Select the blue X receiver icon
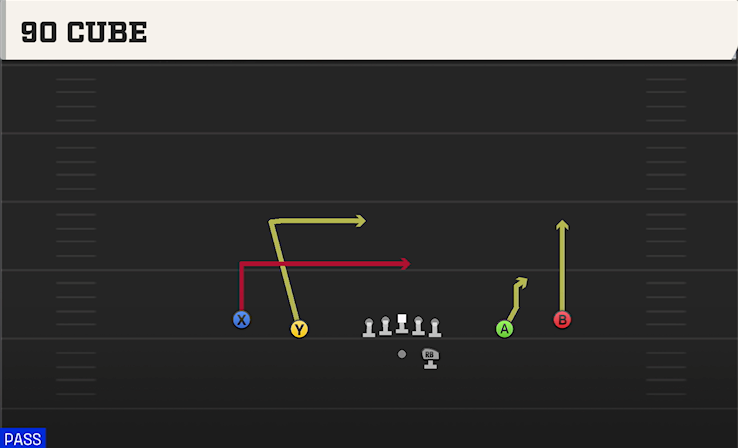The image size is (738, 448). point(241,320)
